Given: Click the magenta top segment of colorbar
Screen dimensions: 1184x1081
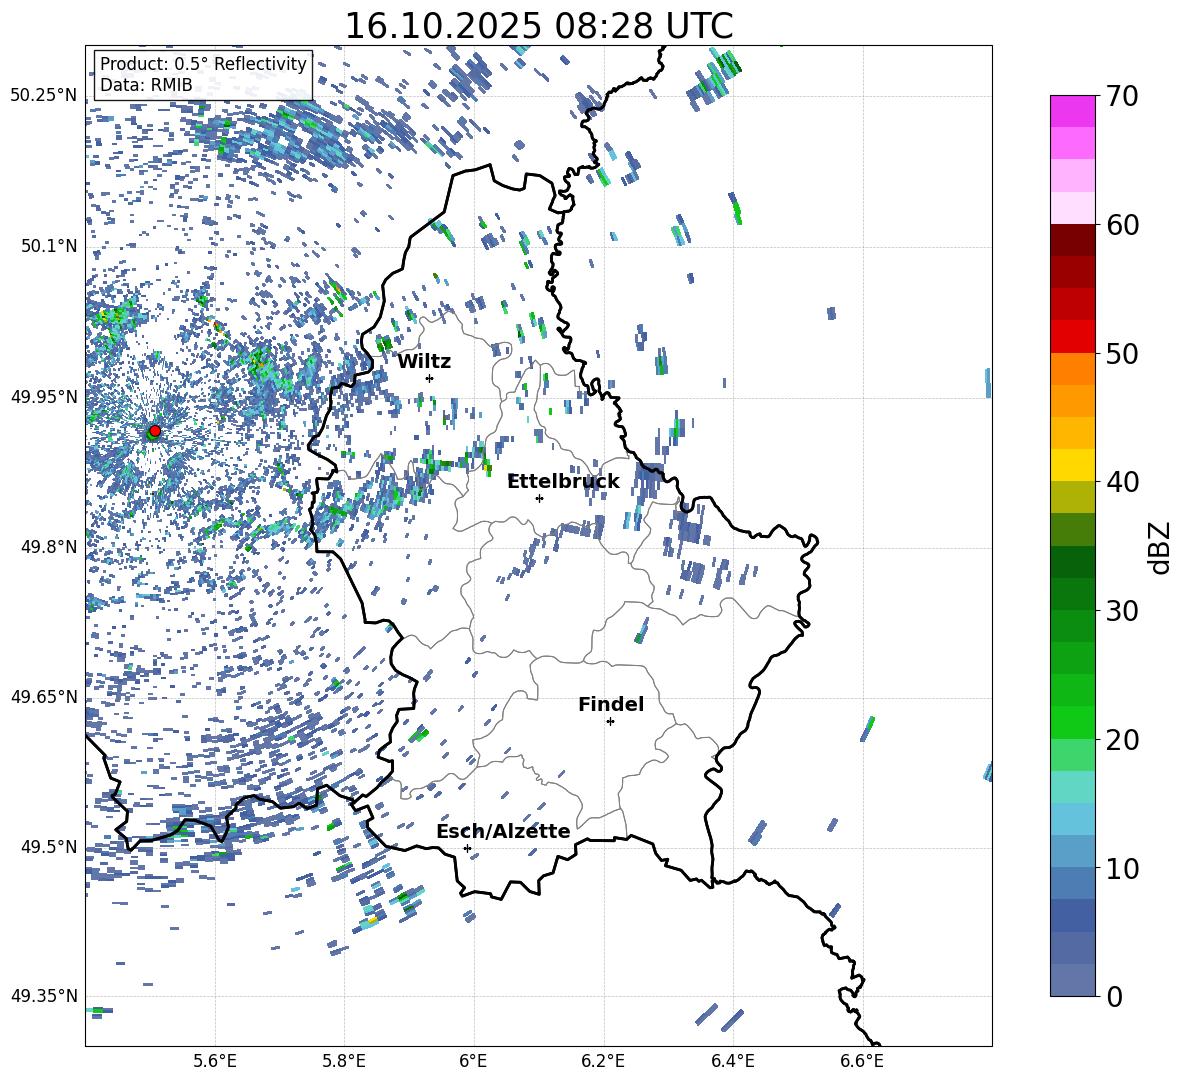Looking at the screenshot, I should pyautogui.click(x=1072, y=112).
